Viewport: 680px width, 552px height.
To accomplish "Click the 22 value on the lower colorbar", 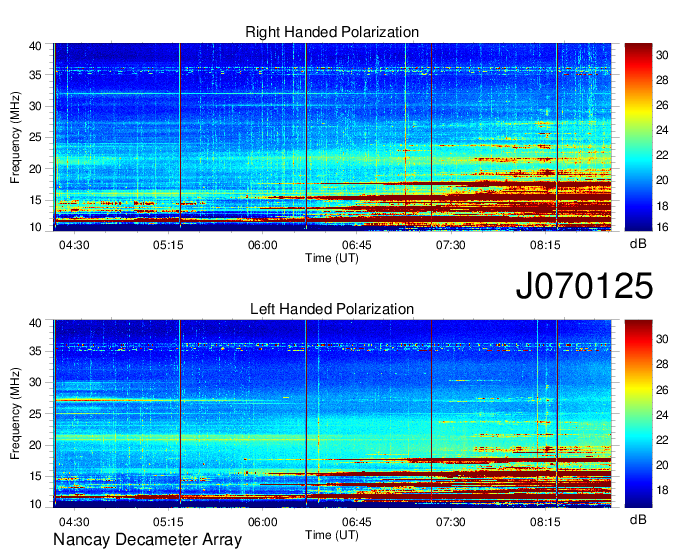I will (662, 440).
